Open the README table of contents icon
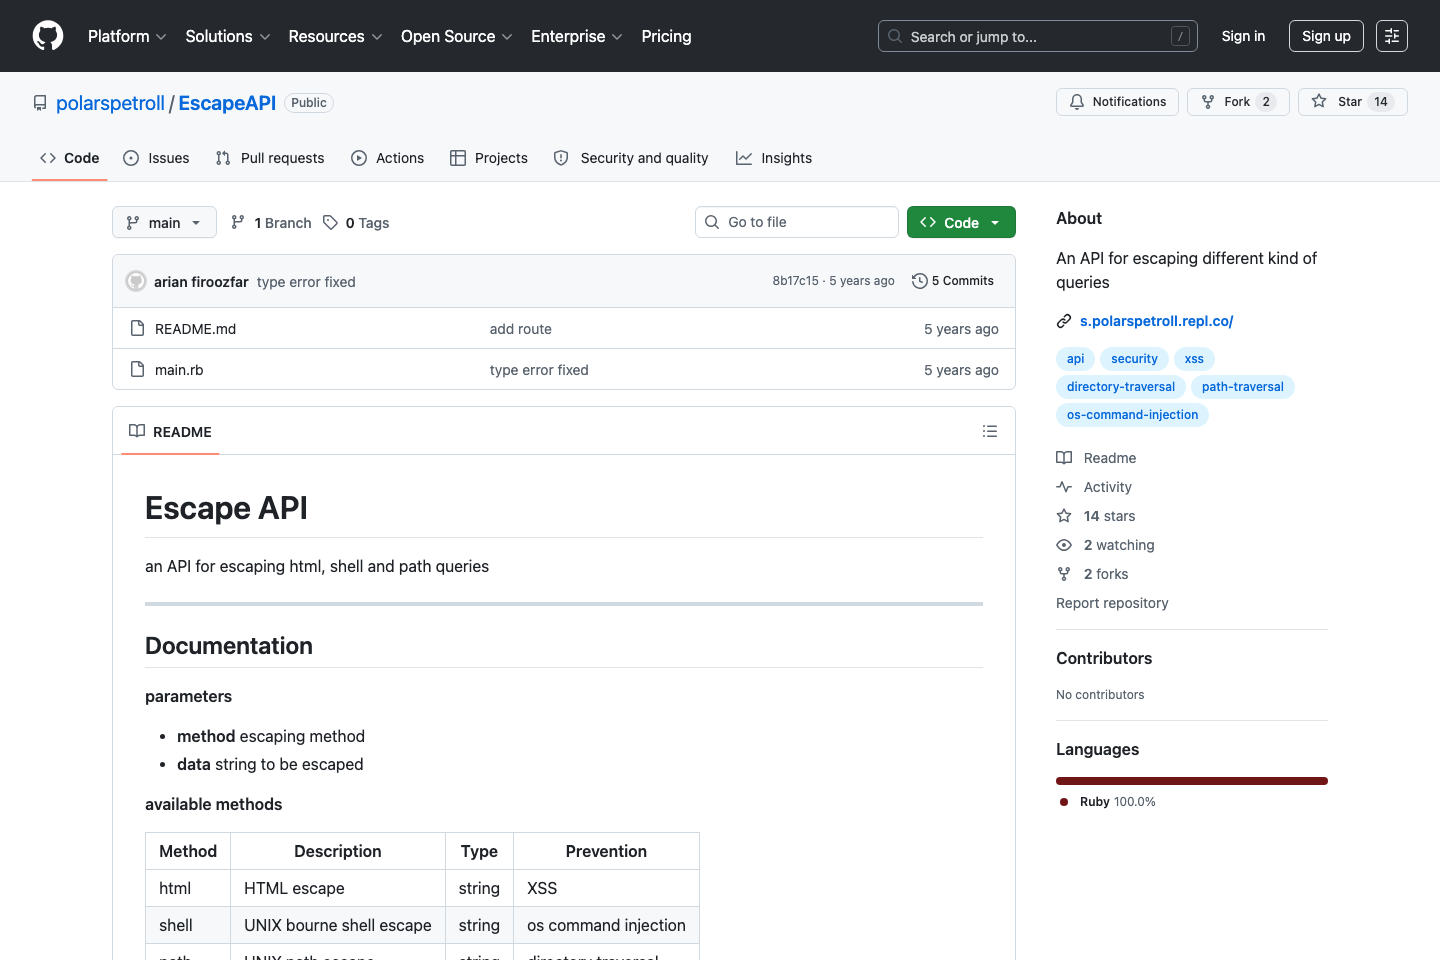Screen dimensions: 1440x960 coord(990,431)
